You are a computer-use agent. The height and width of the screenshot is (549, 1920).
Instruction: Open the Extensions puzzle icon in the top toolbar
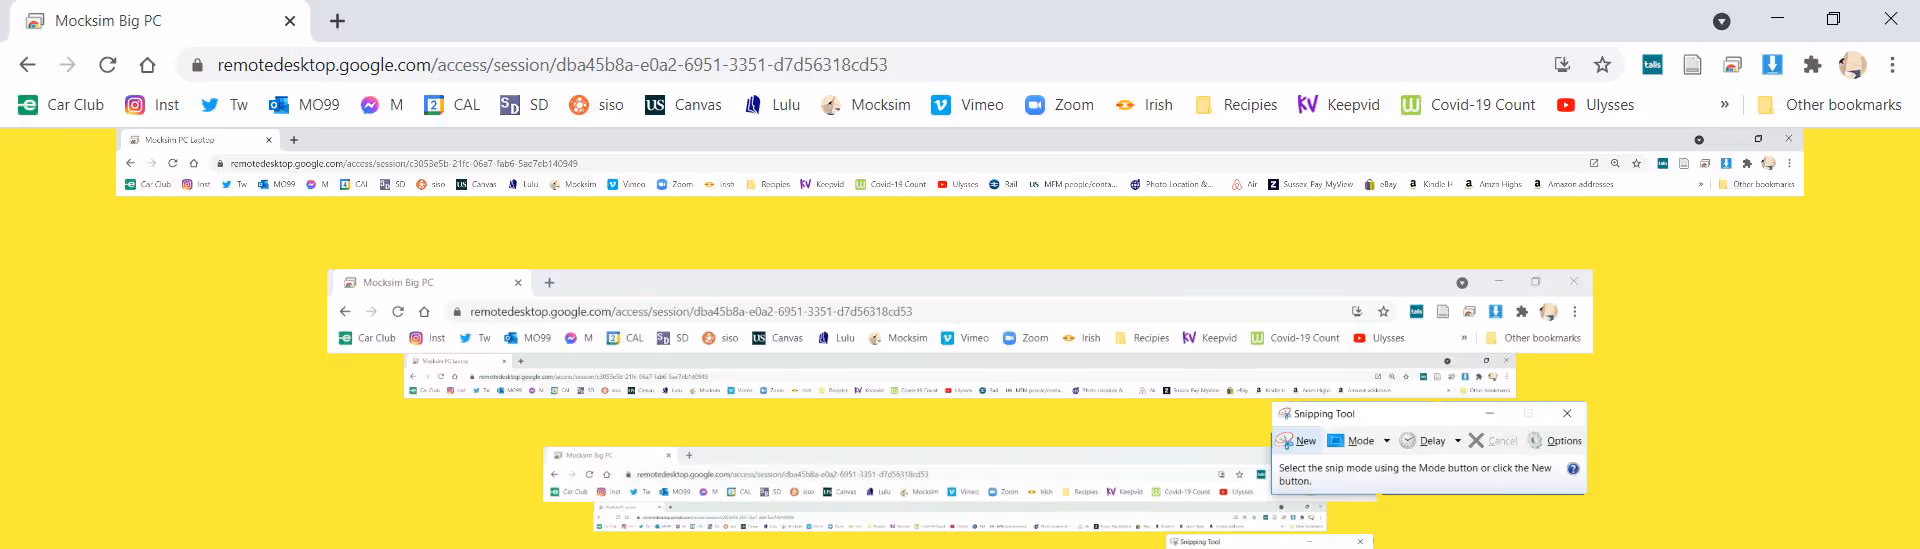click(1812, 65)
